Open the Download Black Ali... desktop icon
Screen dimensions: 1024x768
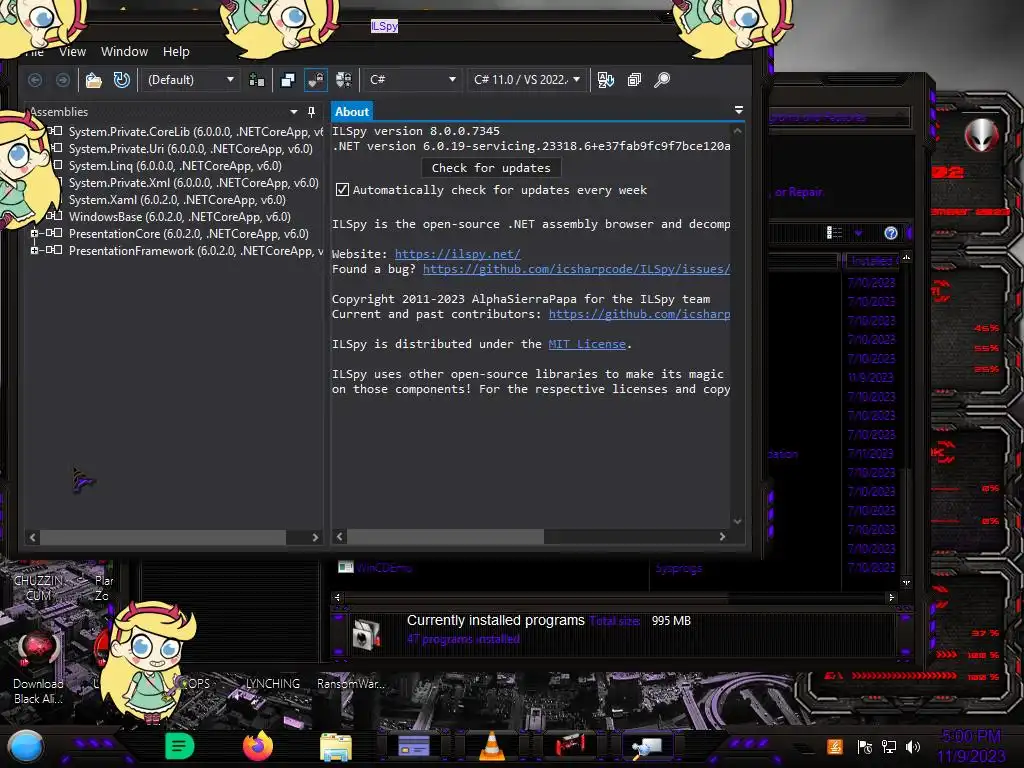click(38, 667)
